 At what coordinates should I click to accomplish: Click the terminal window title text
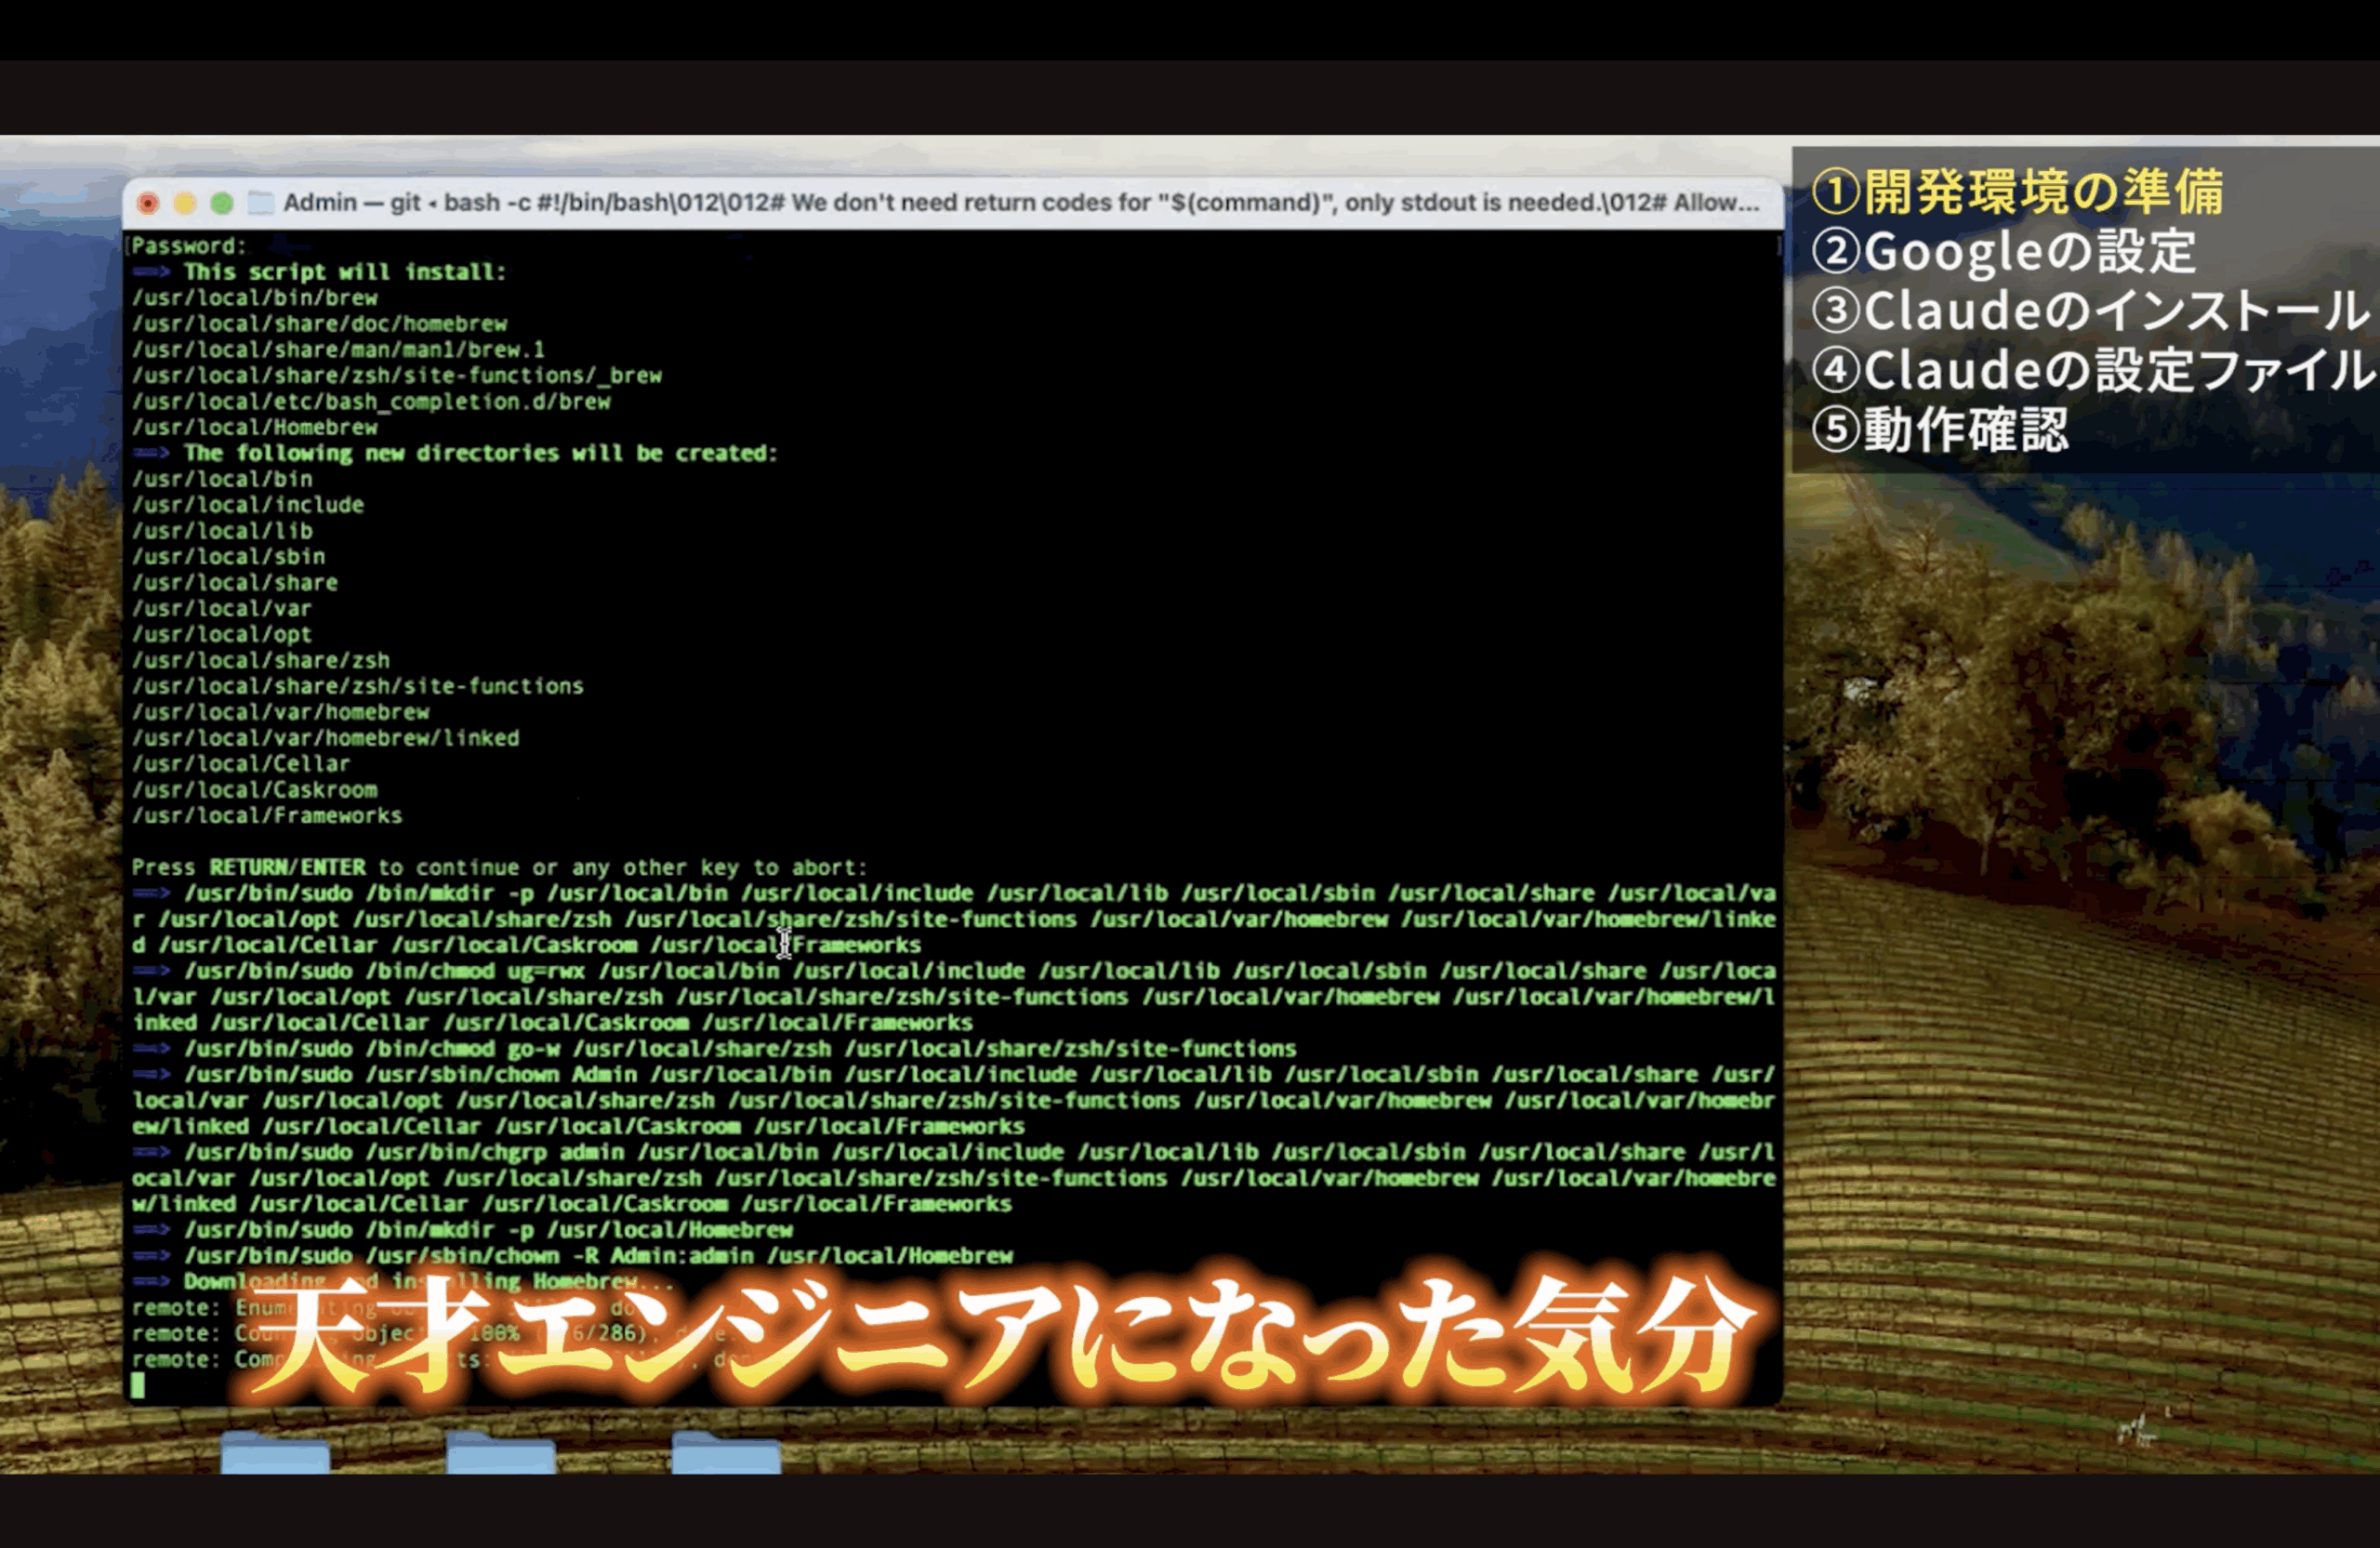pos(1020,203)
